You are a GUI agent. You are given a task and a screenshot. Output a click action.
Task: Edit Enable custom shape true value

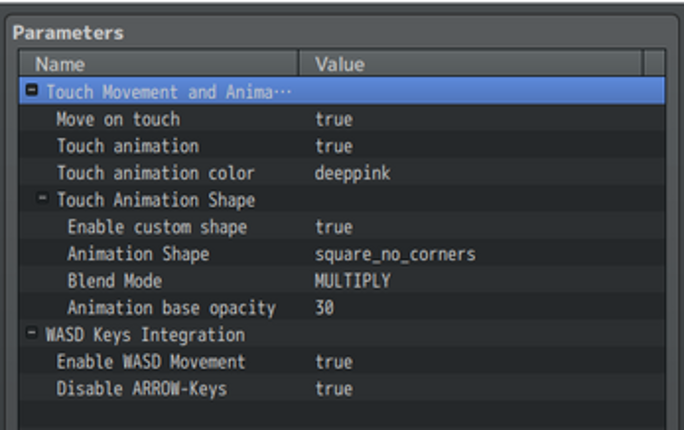[334, 227]
